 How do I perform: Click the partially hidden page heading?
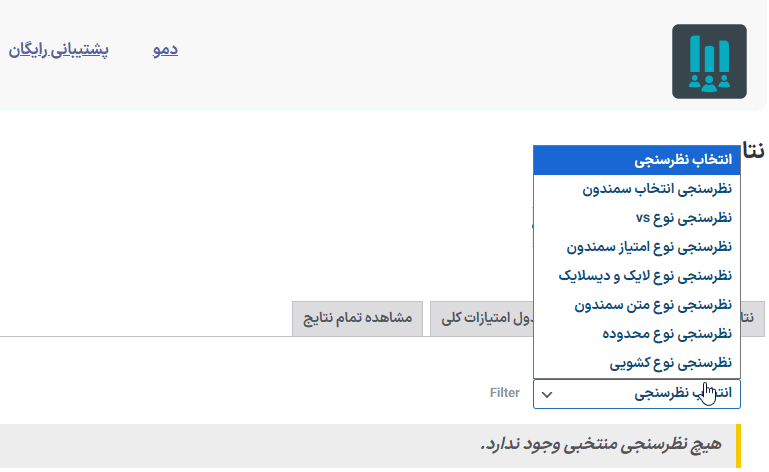(x=753, y=150)
